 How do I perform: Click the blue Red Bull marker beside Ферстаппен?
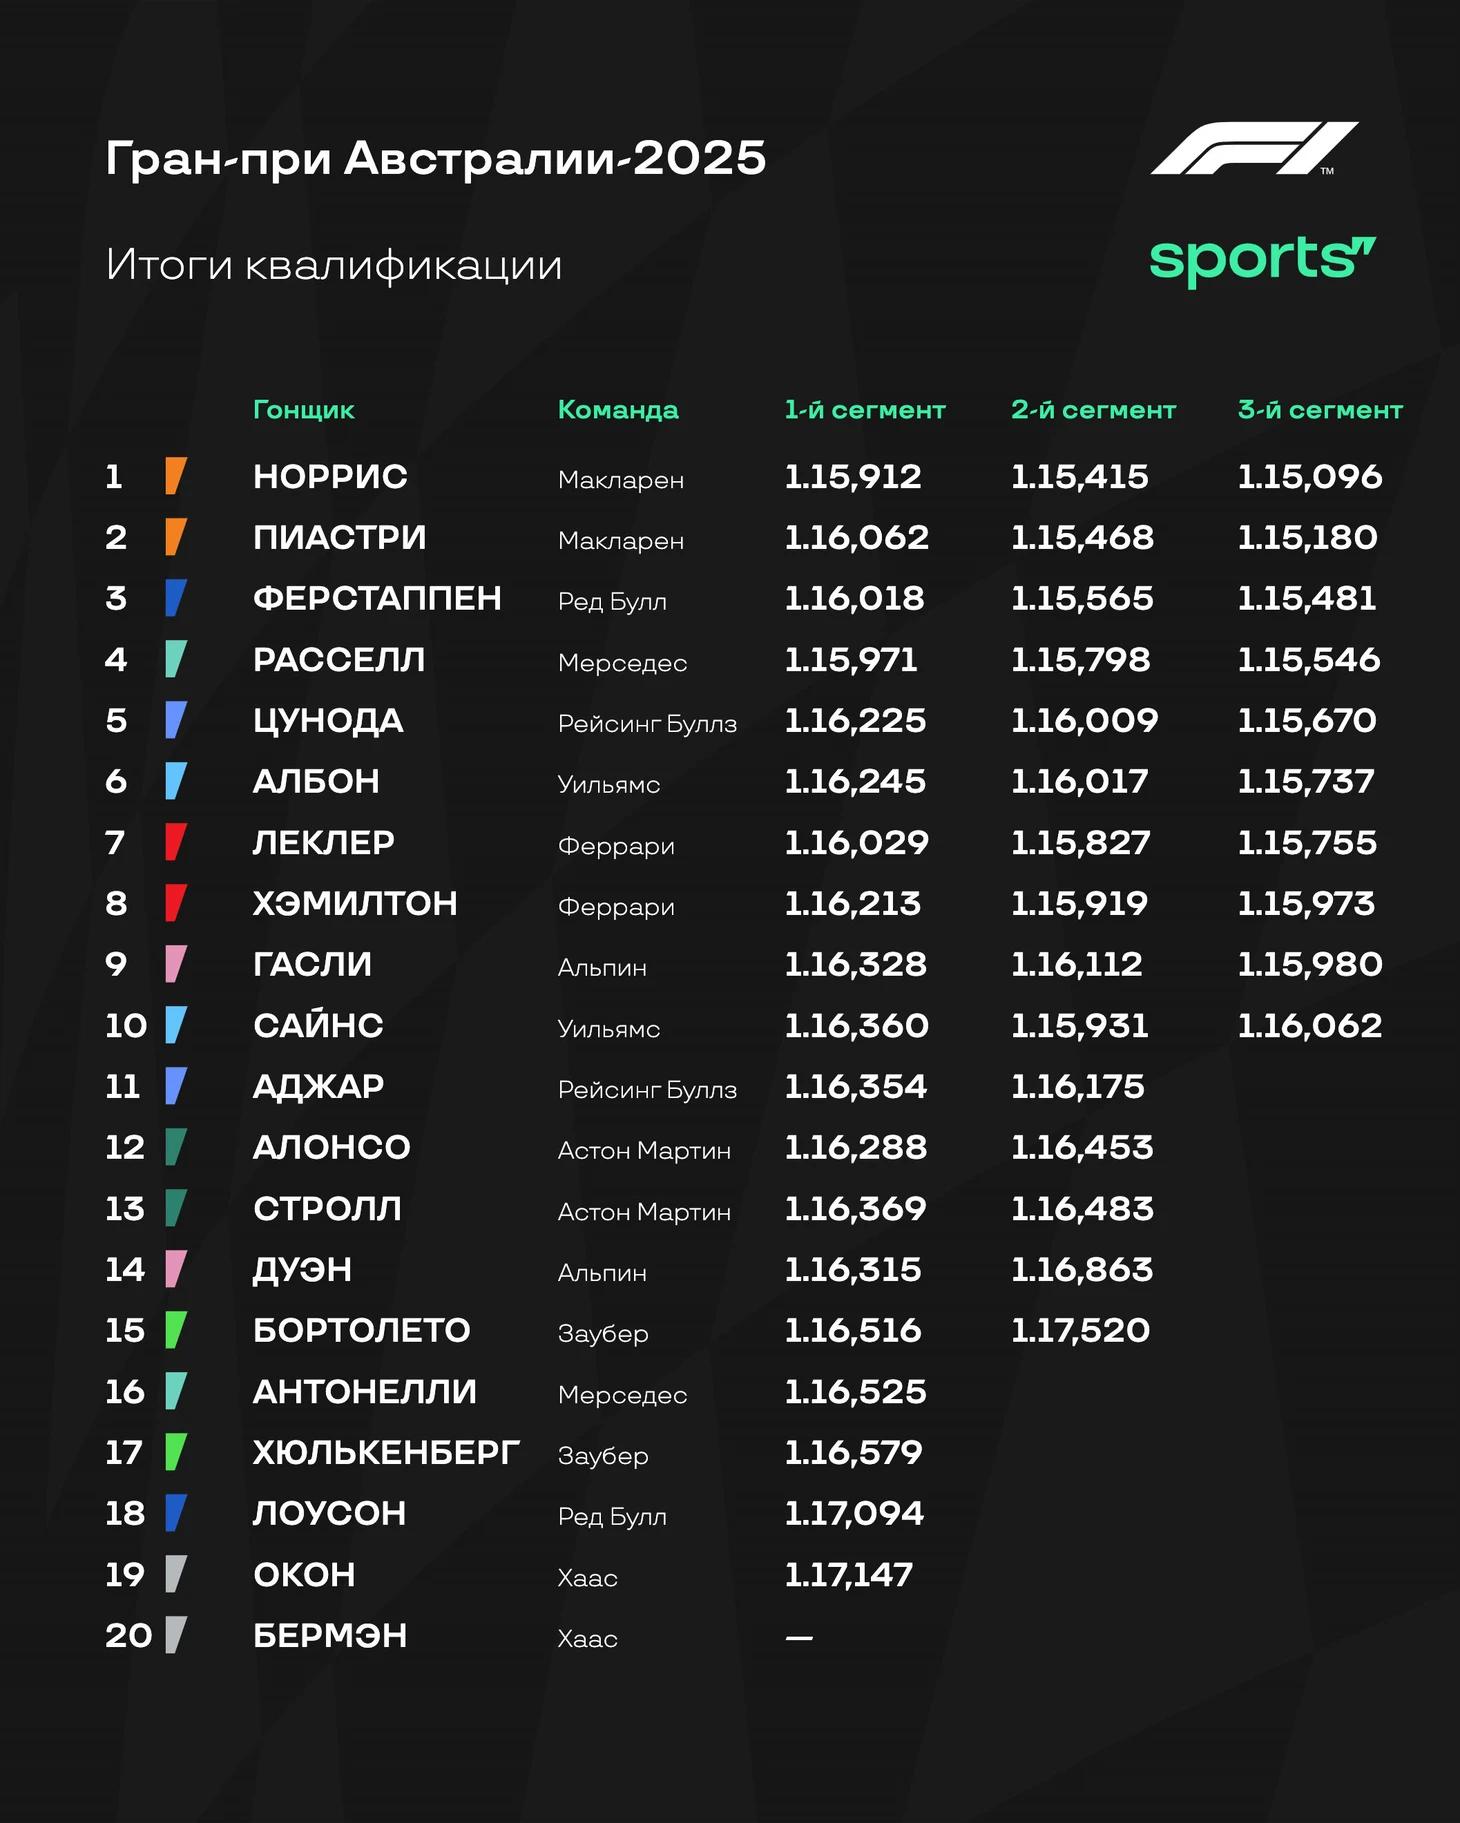(x=176, y=598)
